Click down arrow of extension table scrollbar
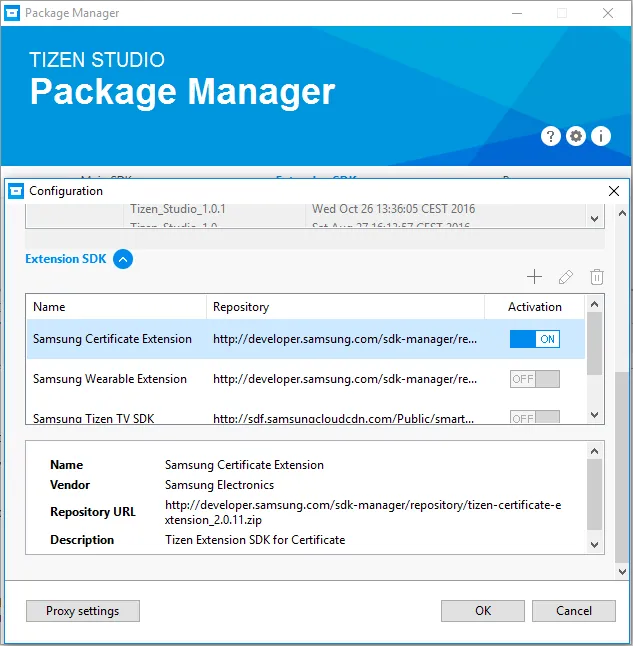 [x=594, y=414]
